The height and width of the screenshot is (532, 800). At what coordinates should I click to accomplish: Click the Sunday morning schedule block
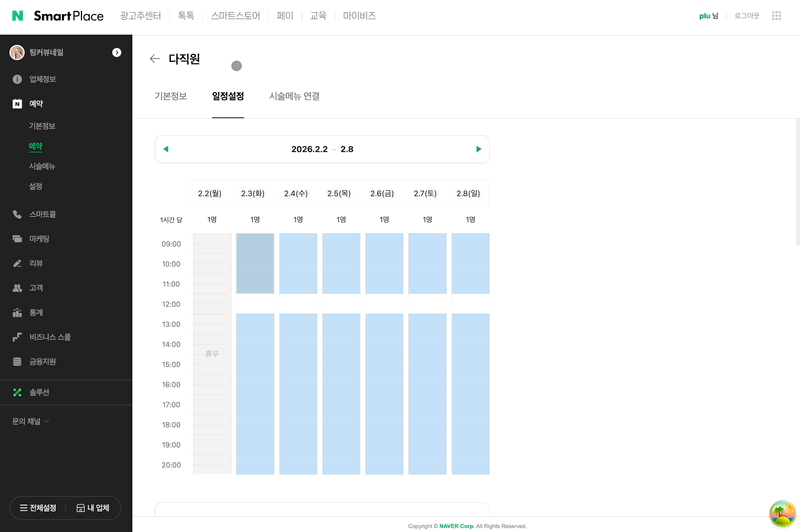click(470, 263)
